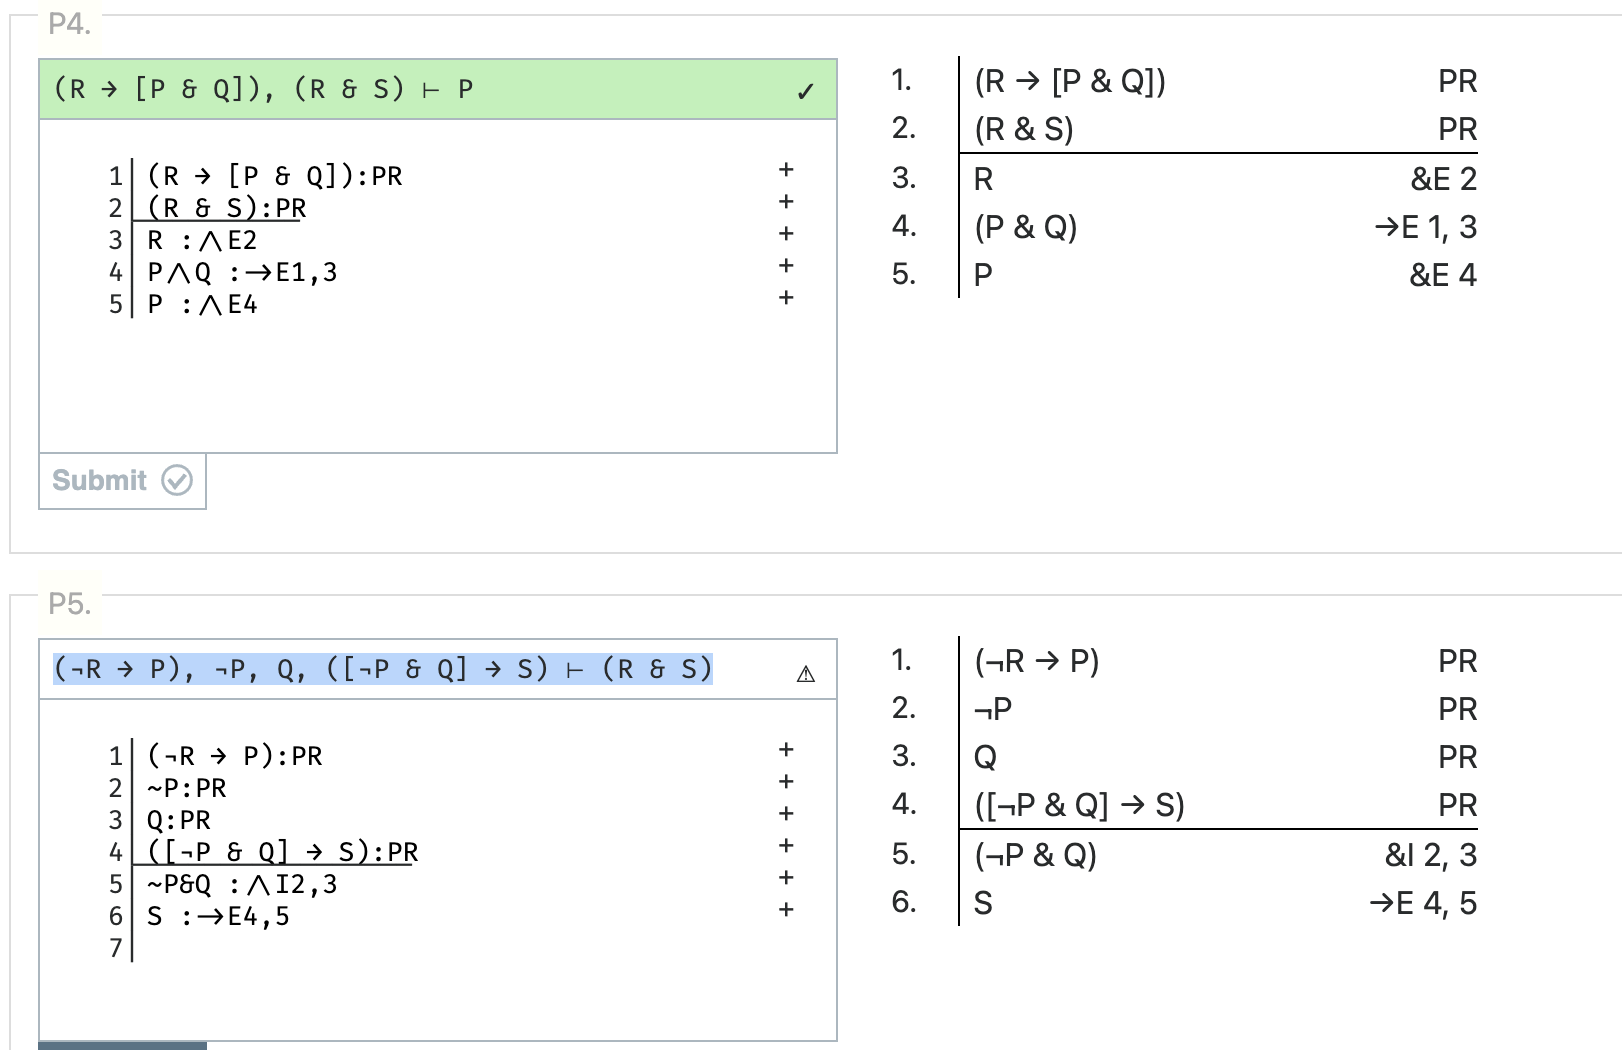1622x1050 pixels.
Task: Click the plus beside "S : →E4,5" line
Action: (786, 908)
